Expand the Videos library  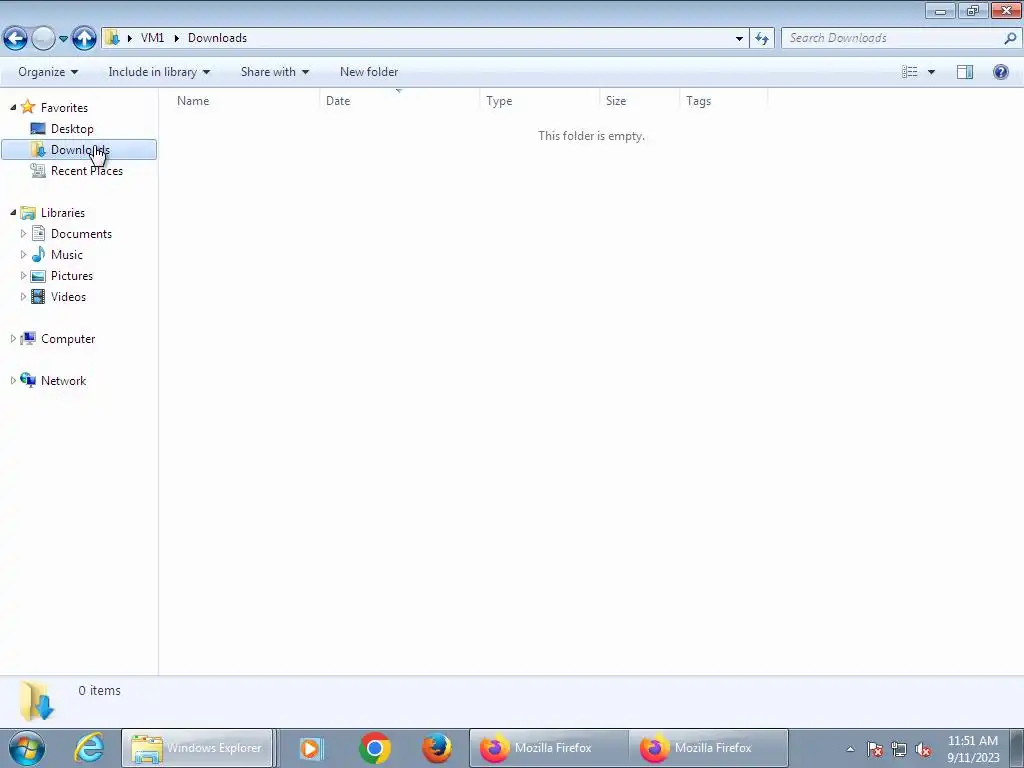coord(24,296)
